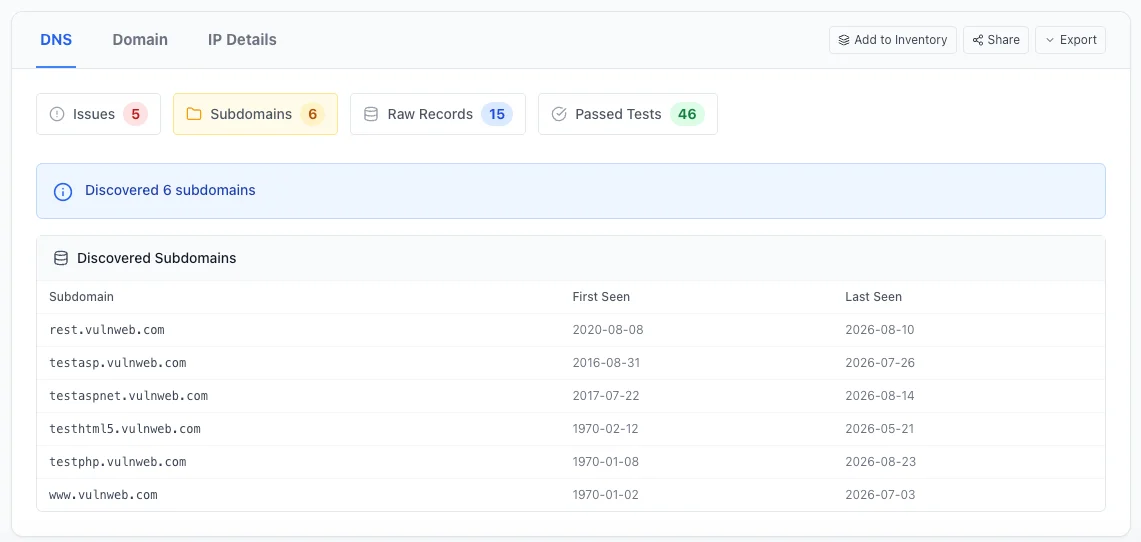
Task: Click last seen date 2026-08-14
Action: point(880,396)
